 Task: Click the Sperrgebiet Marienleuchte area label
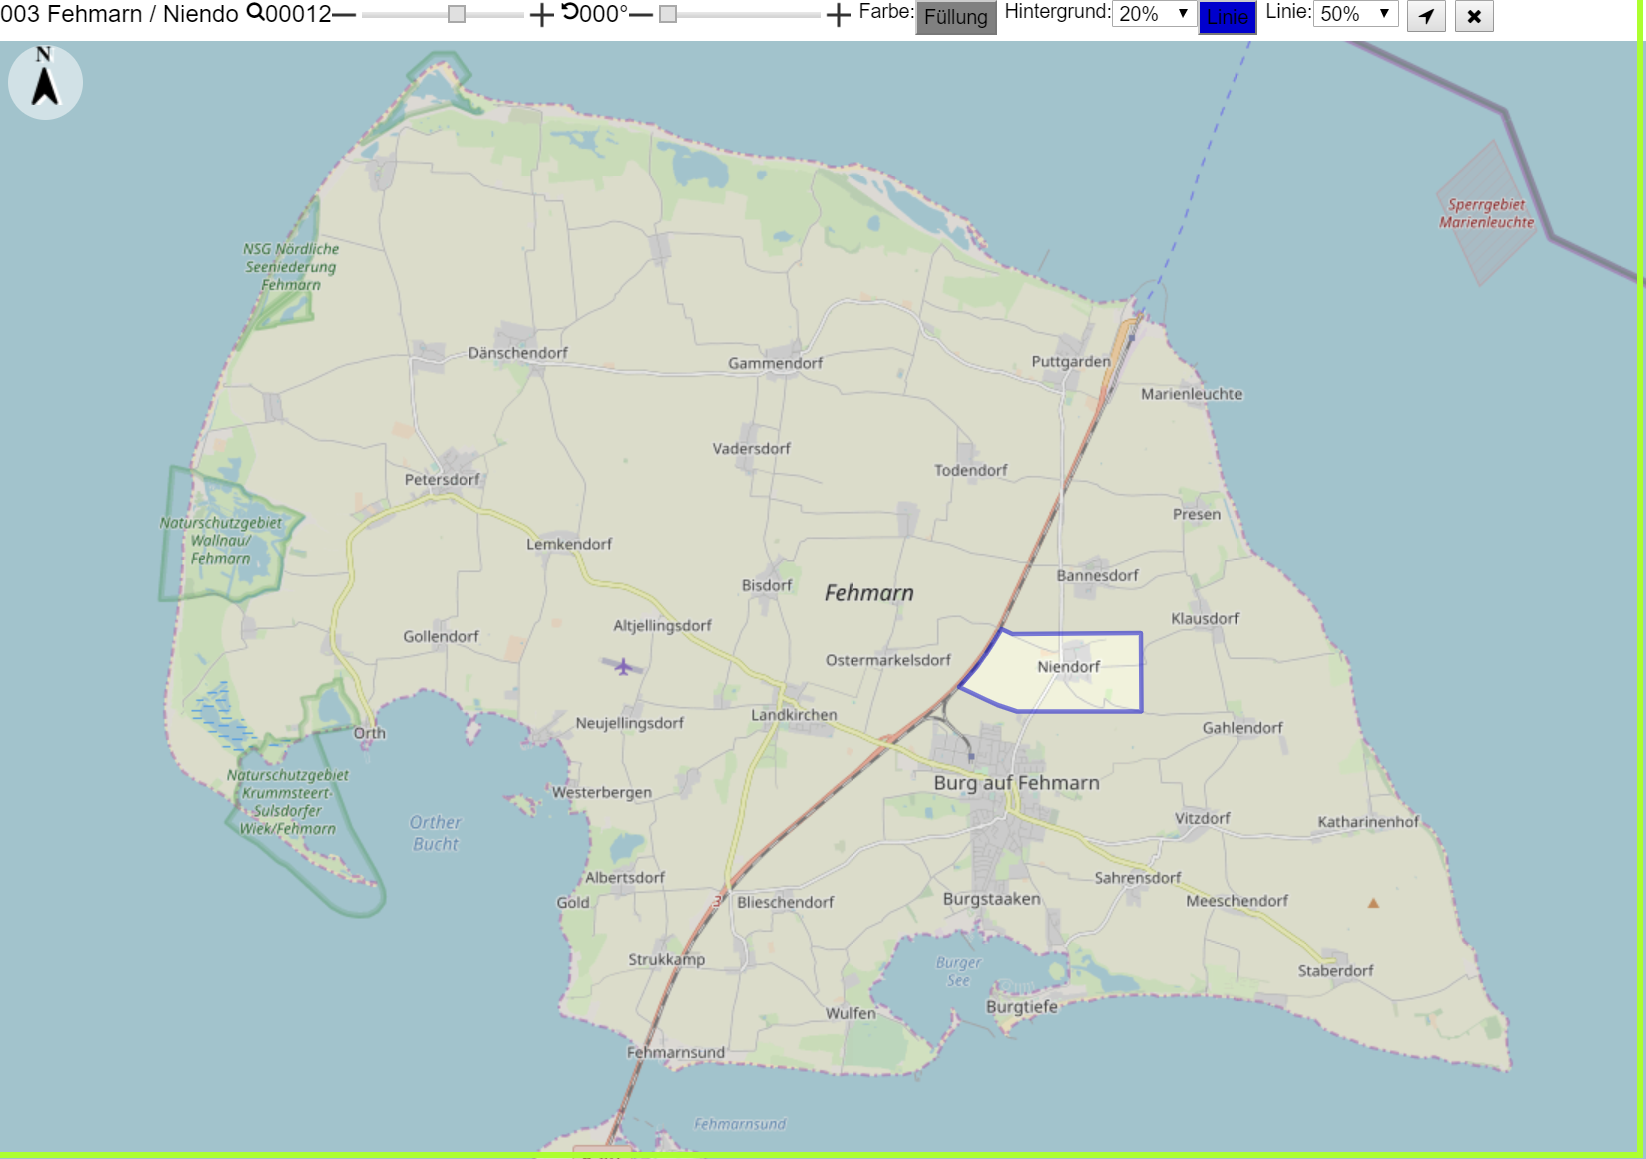(1486, 213)
